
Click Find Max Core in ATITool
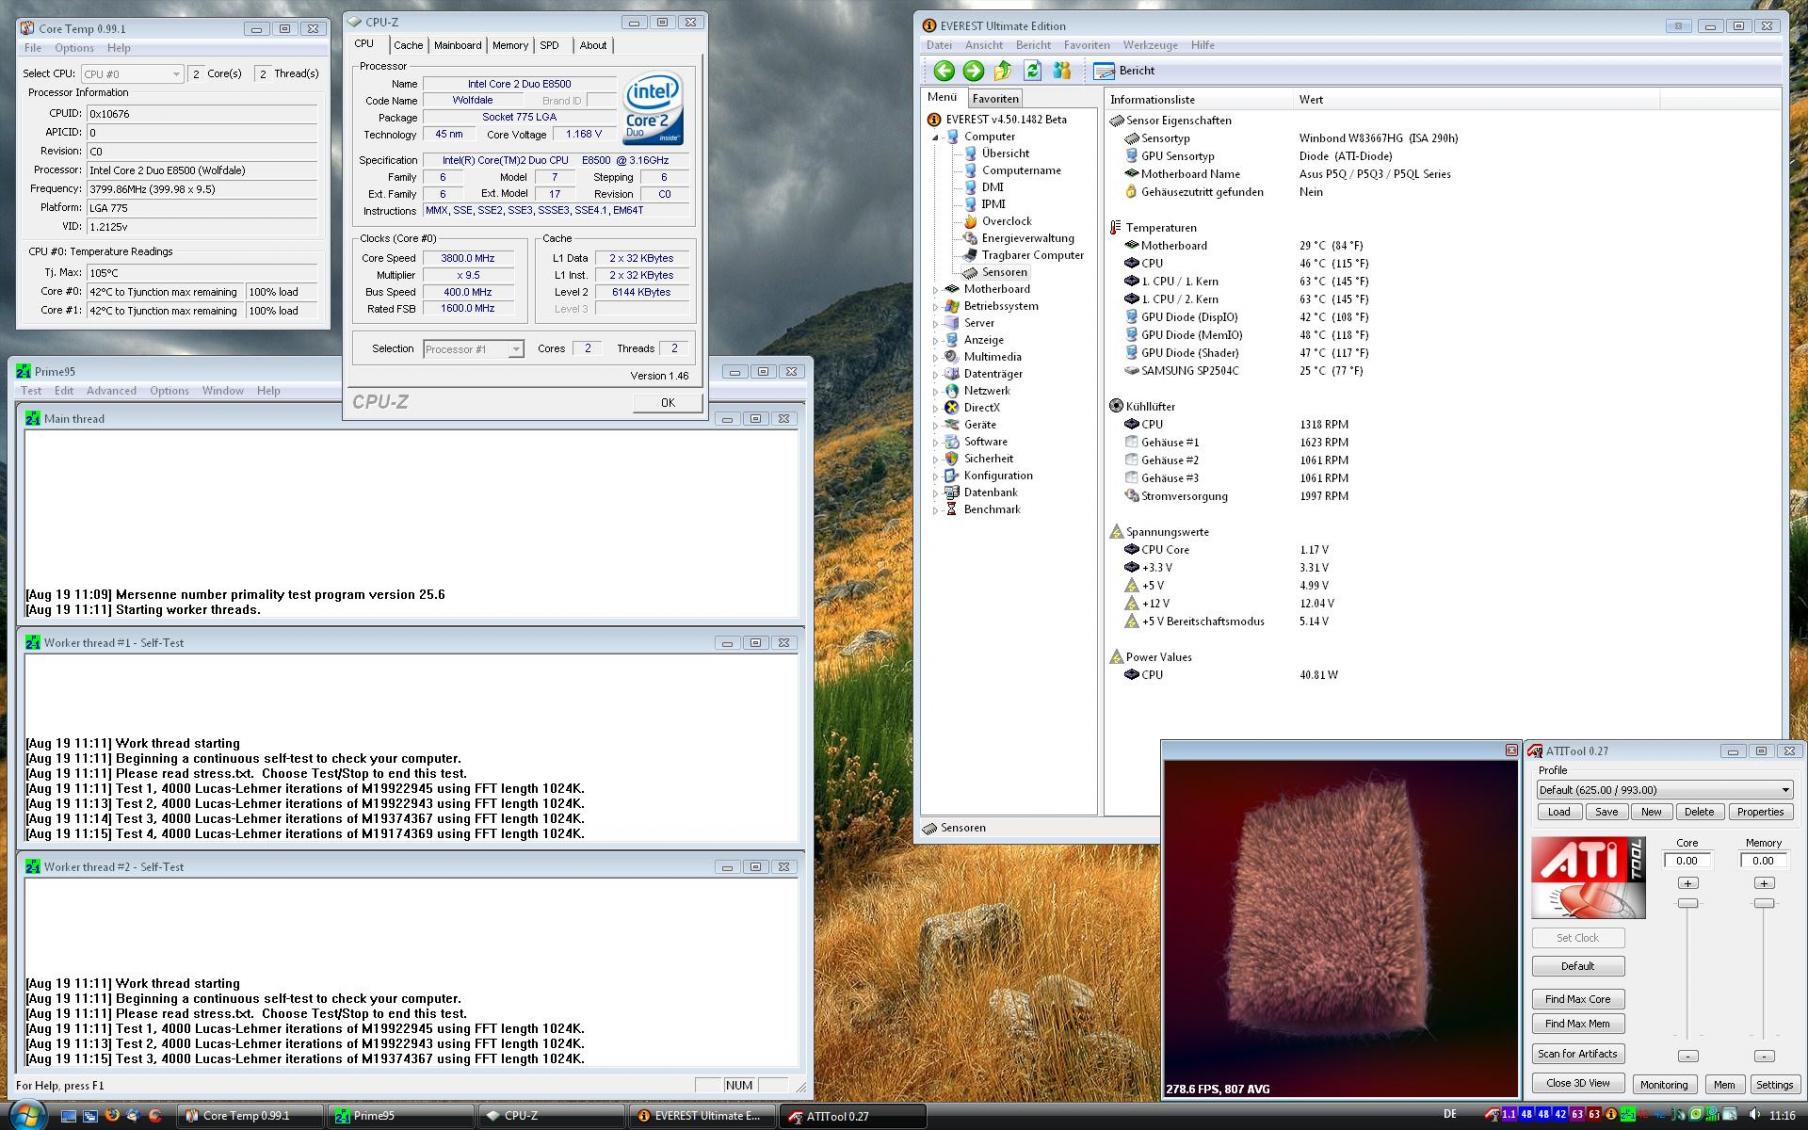pyautogui.click(x=1578, y=999)
